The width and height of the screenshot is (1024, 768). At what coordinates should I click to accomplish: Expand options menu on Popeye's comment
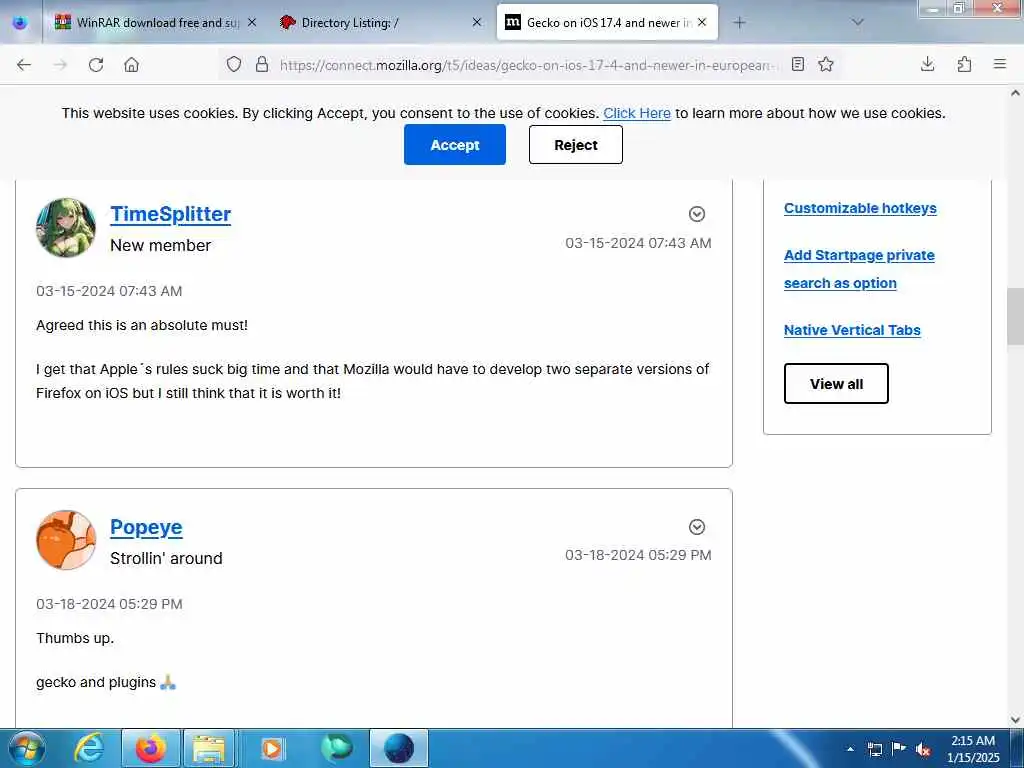click(697, 527)
